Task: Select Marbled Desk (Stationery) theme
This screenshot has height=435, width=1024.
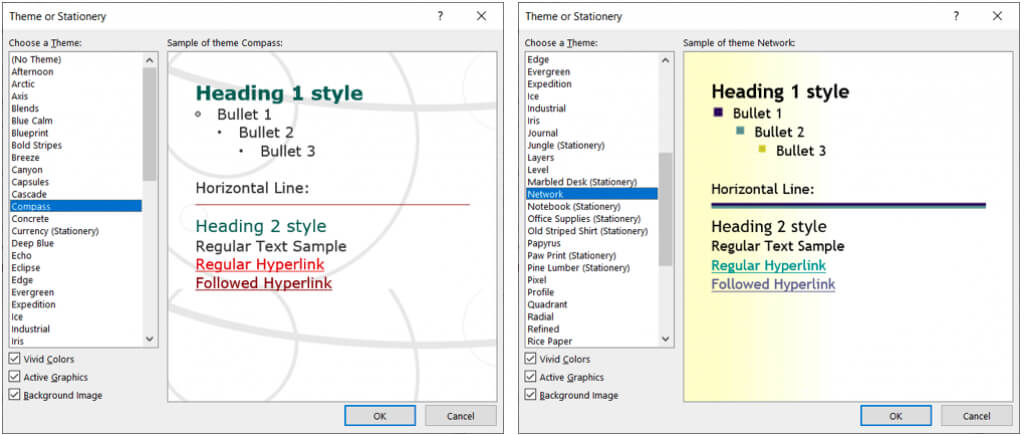Action: tap(581, 182)
